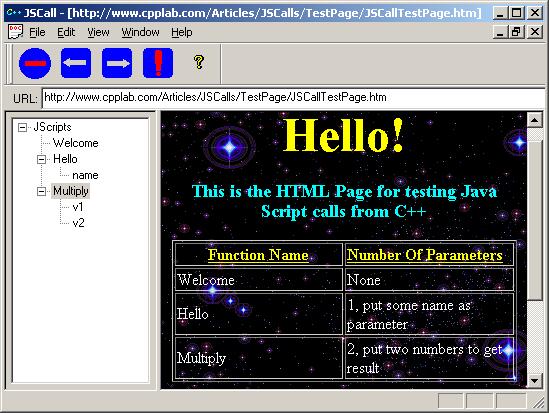This screenshot has width=549, height=413.
Task: Select the Hello item in the tree
Action: tap(65, 159)
